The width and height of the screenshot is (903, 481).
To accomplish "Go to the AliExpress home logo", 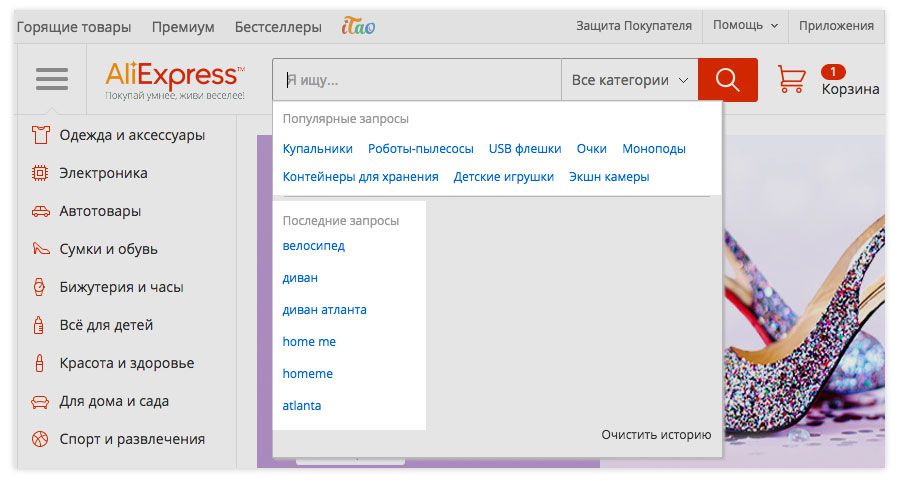I will (x=175, y=81).
